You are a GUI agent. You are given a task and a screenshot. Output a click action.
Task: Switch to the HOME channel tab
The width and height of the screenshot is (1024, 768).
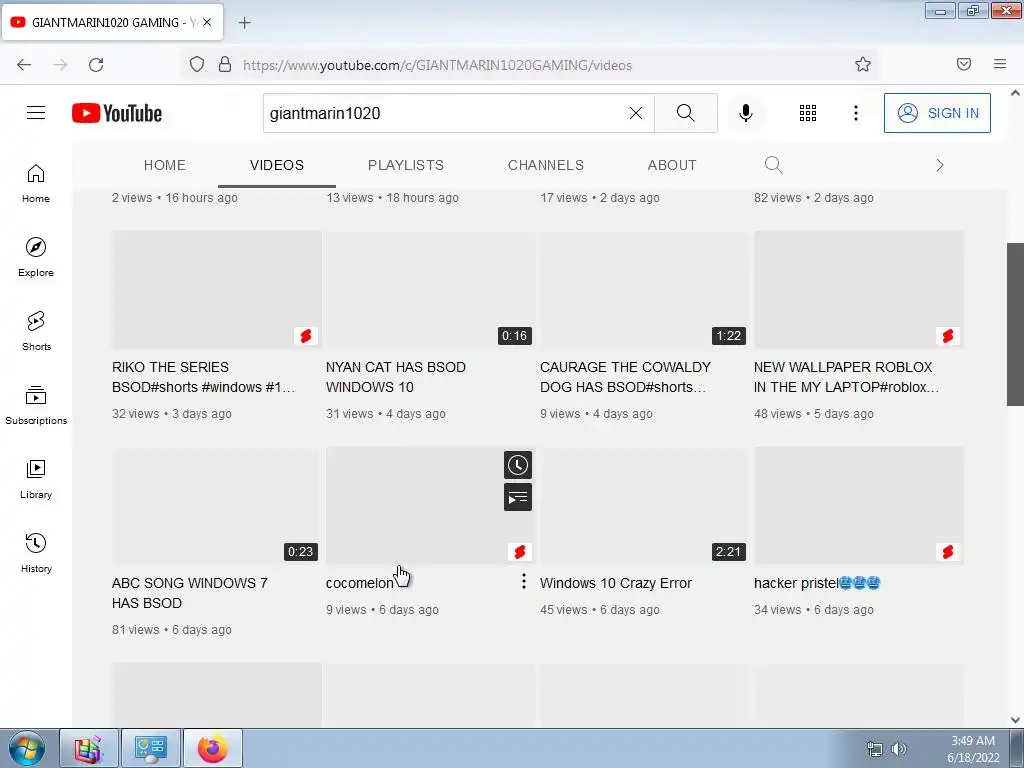coord(165,165)
